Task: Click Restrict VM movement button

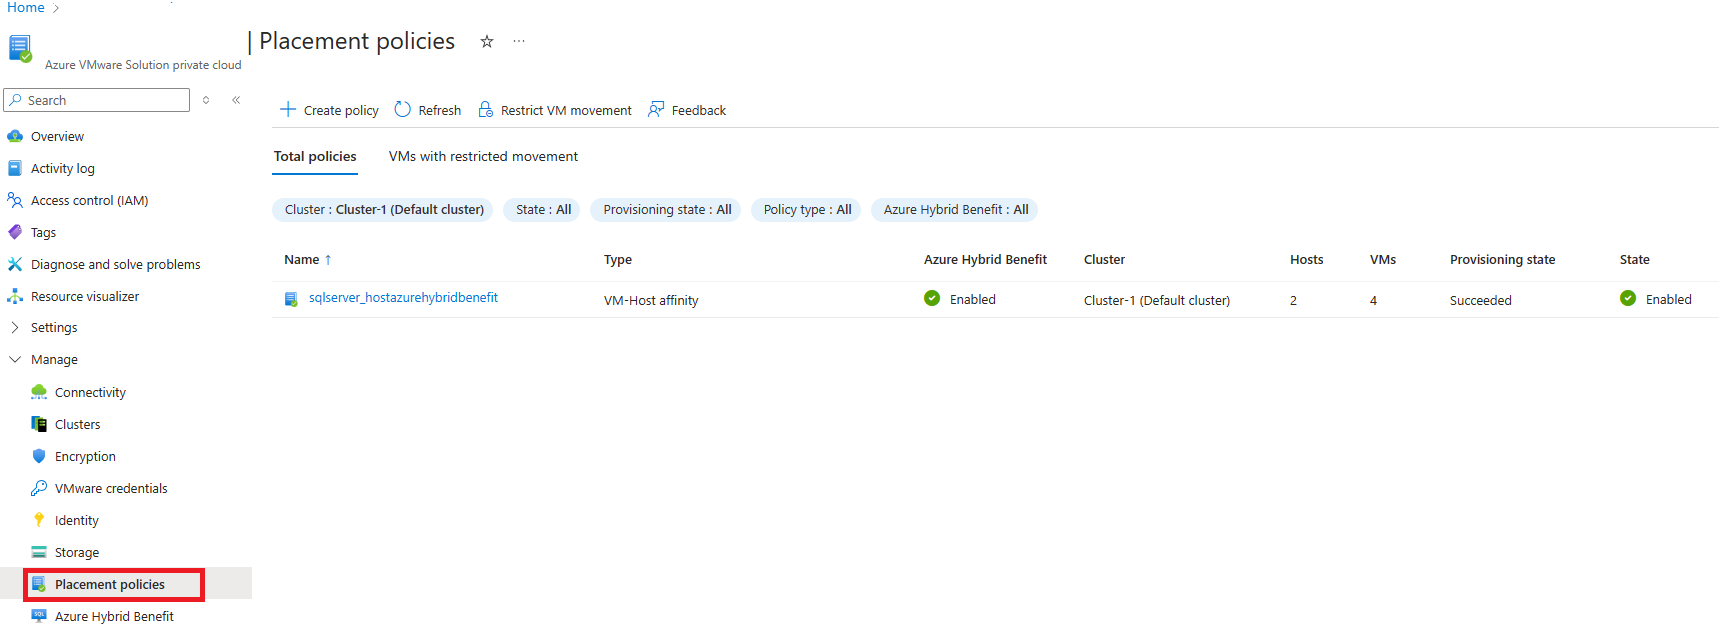Action: 555,110
